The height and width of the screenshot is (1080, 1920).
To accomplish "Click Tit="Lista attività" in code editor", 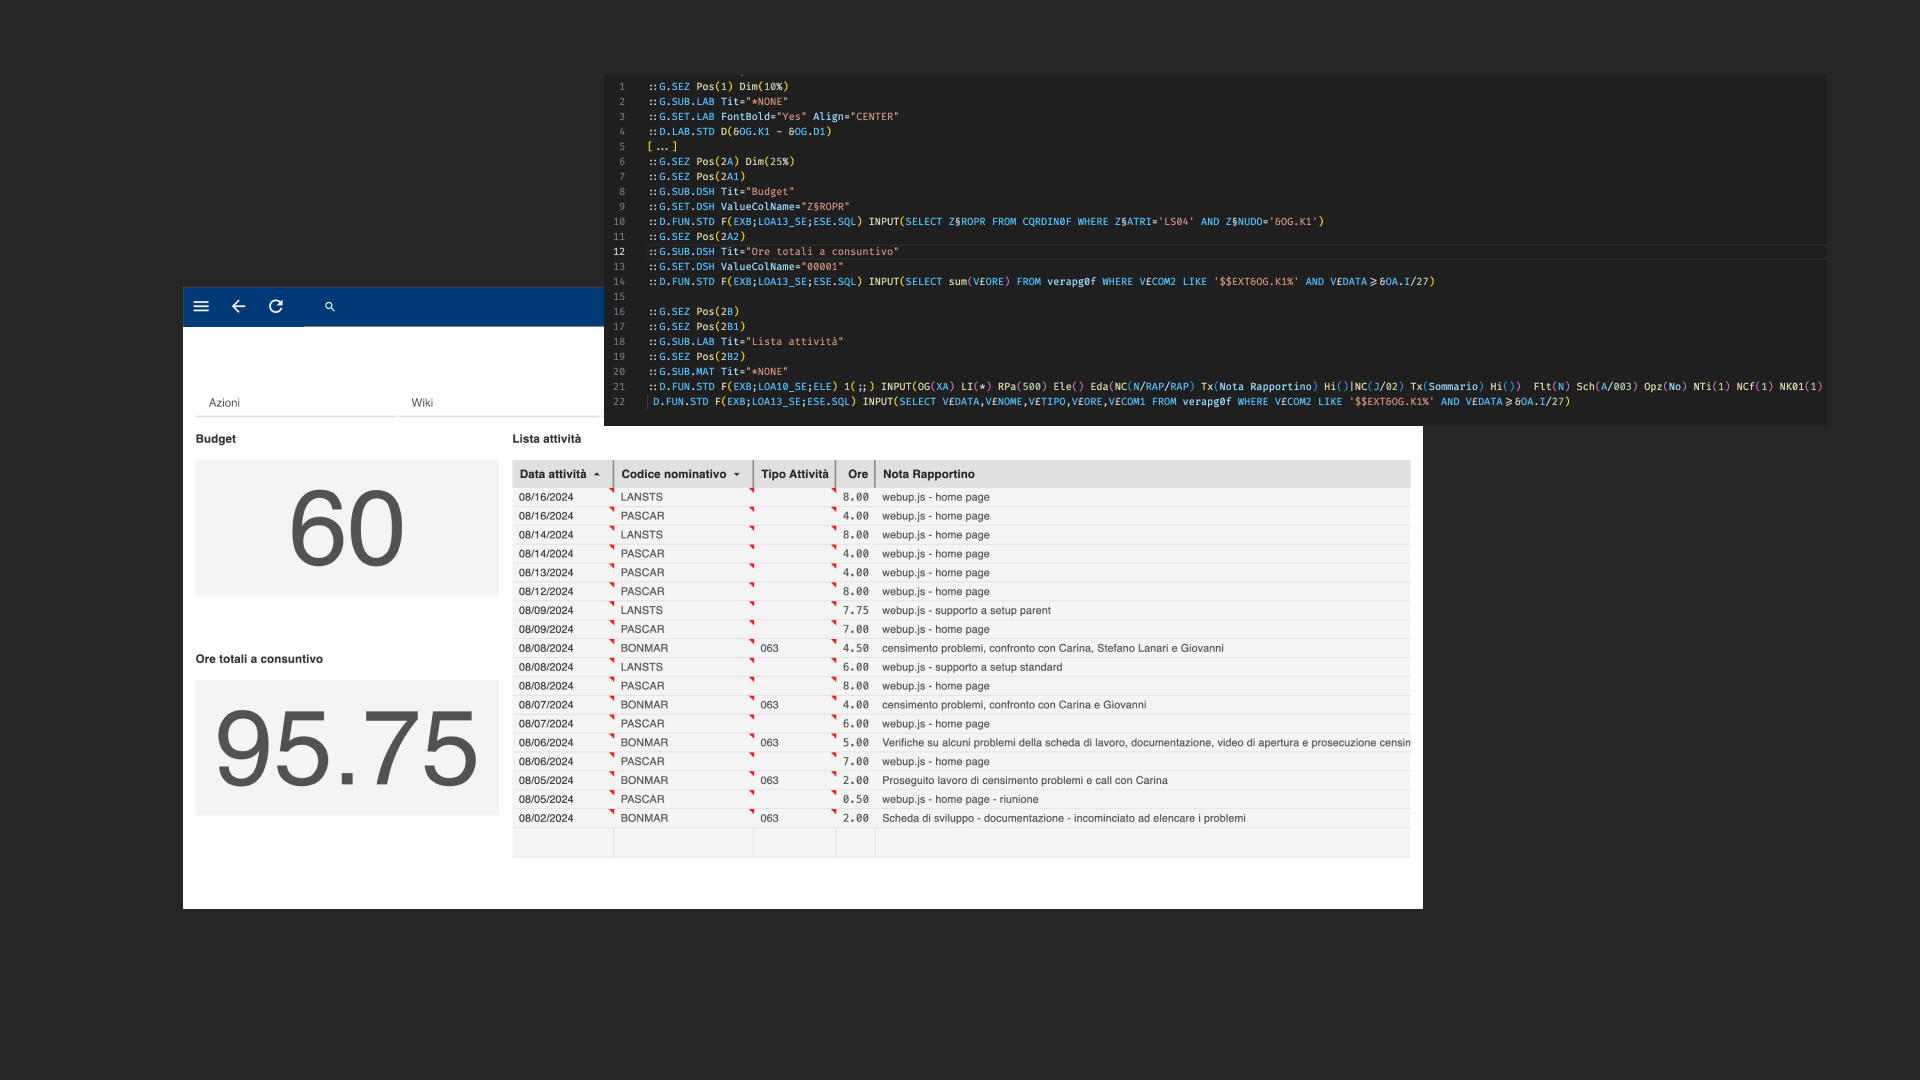I will click(782, 342).
